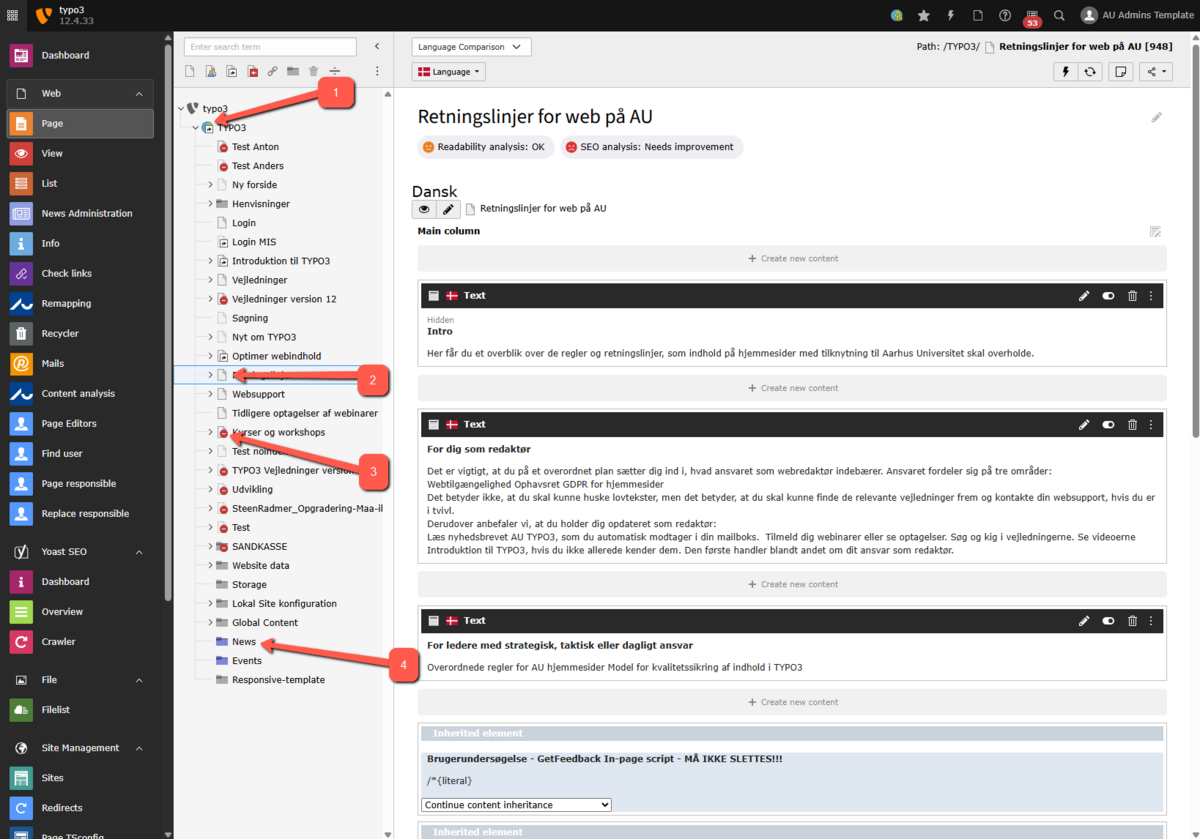The height and width of the screenshot is (839, 1200).
Task: Click the page tree search term field
Action: [270, 47]
